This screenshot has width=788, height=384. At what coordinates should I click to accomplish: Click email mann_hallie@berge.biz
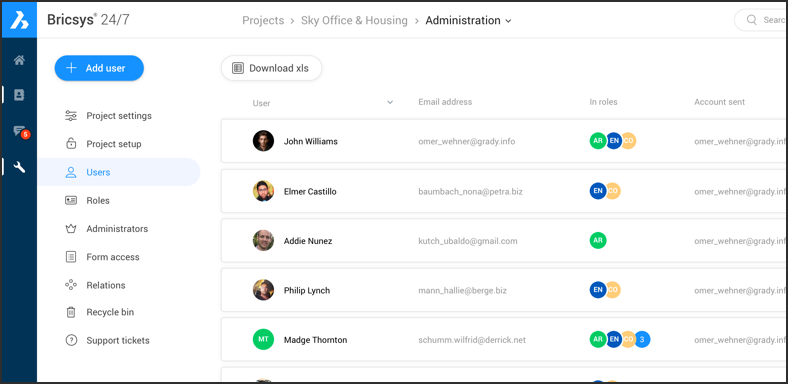(462, 291)
